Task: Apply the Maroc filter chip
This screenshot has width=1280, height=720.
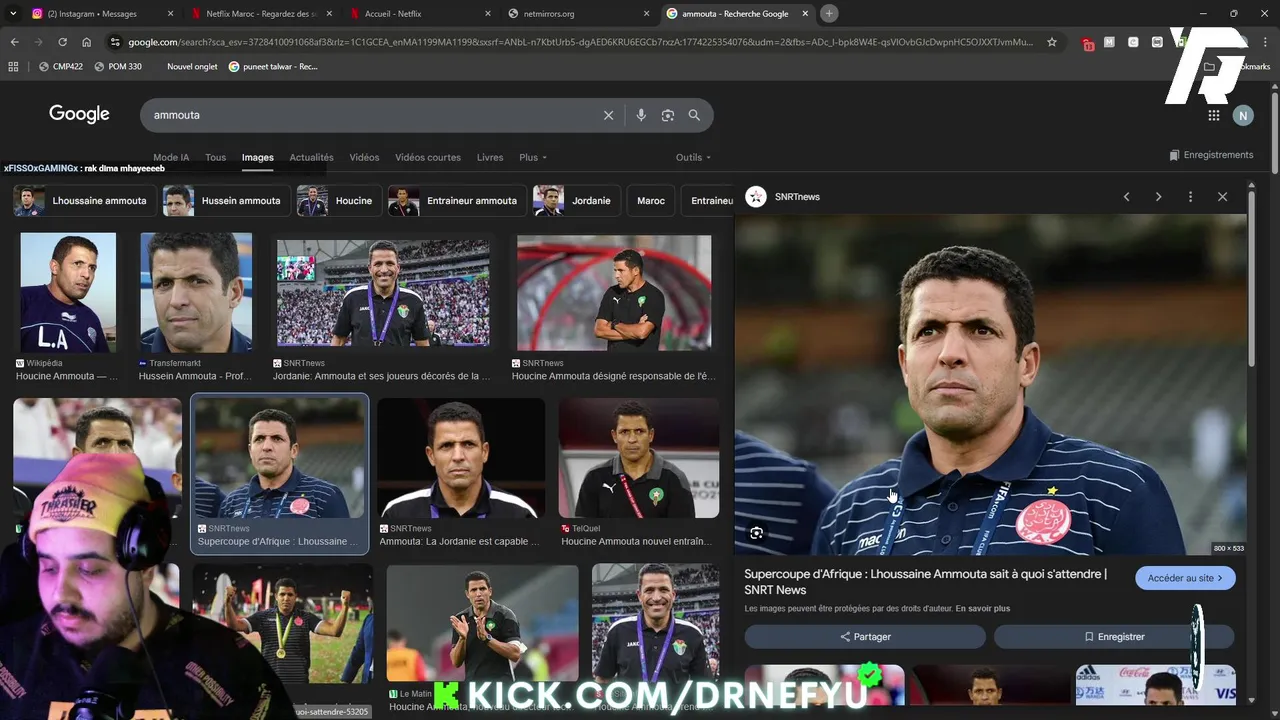Action: click(651, 201)
